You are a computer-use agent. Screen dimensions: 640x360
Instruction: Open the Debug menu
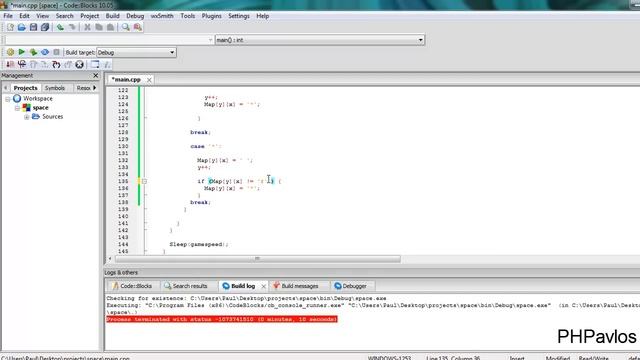(x=135, y=16)
